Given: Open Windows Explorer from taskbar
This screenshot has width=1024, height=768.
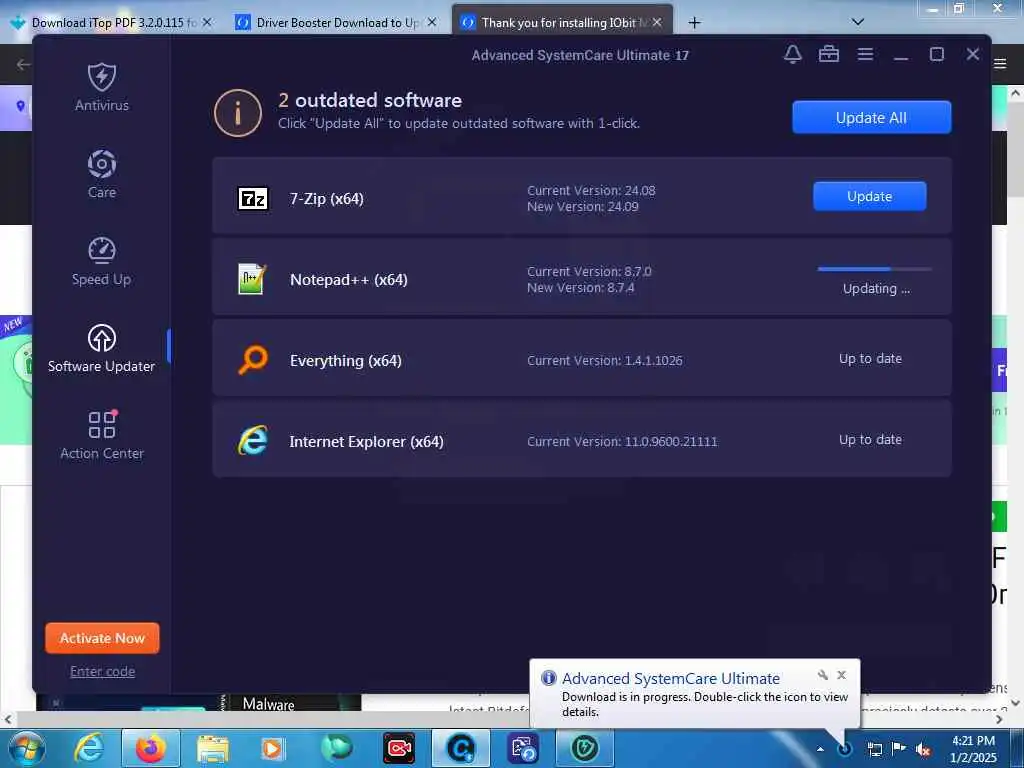Looking at the screenshot, I should coord(213,748).
